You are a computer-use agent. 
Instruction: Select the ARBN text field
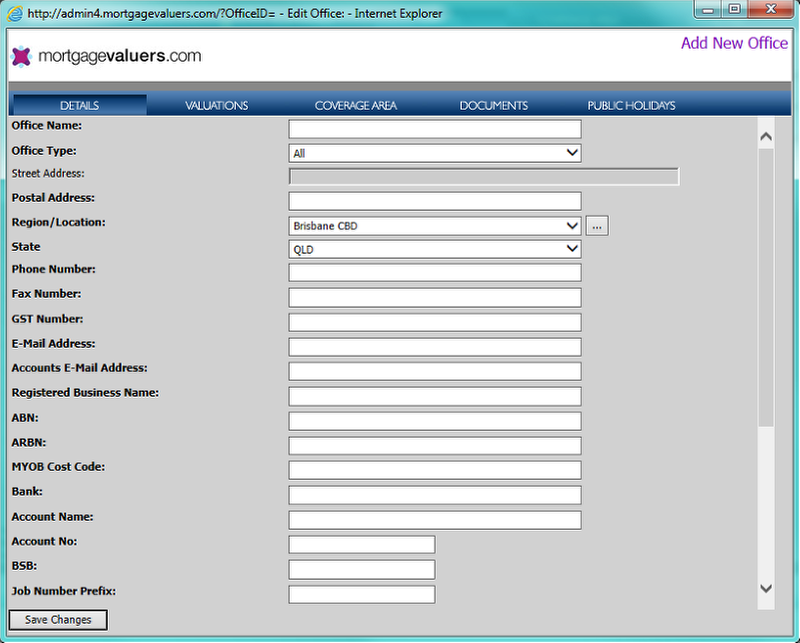(x=435, y=446)
